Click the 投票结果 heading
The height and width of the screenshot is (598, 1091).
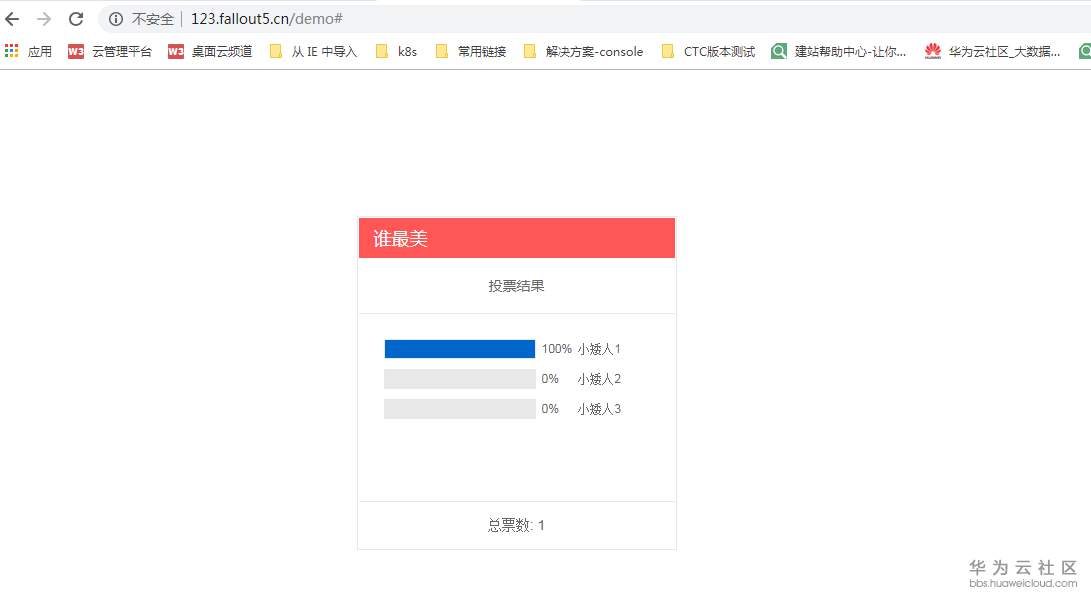(x=516, y=286)
